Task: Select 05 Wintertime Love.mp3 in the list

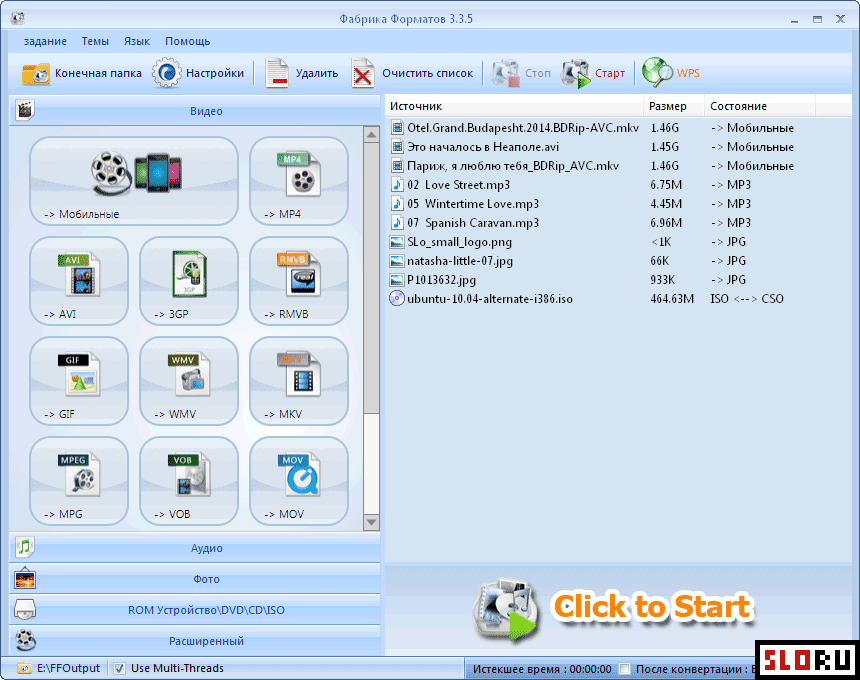Action: pos(473,204)
